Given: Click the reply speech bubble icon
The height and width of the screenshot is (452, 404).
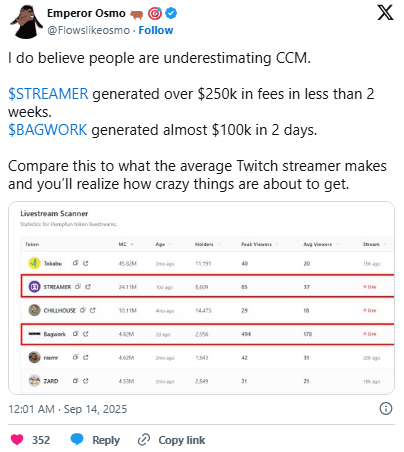Looking at the screenshot, I should point(77,439).
